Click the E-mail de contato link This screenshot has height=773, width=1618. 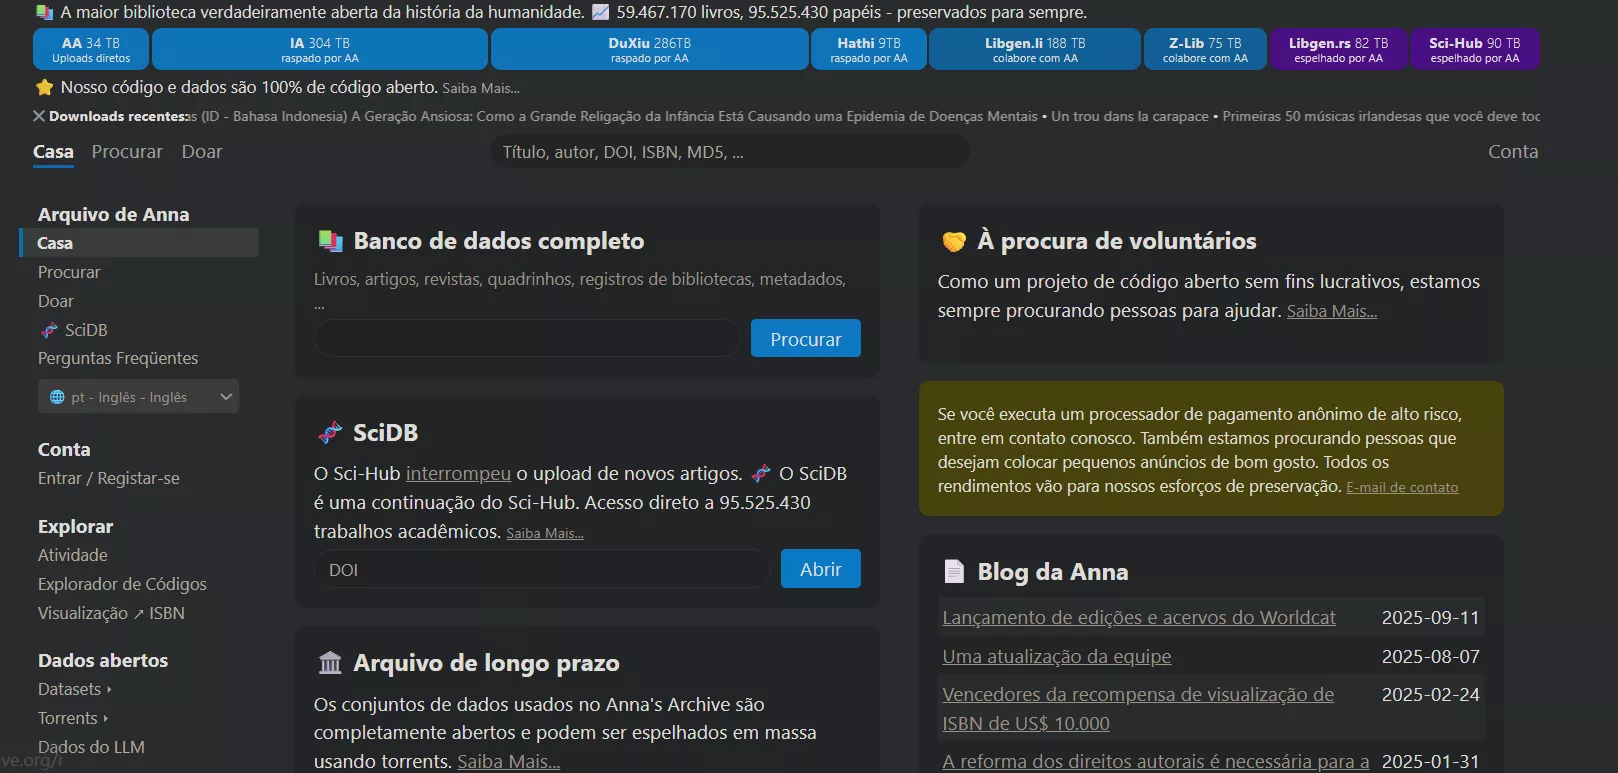coord(1402,487)
